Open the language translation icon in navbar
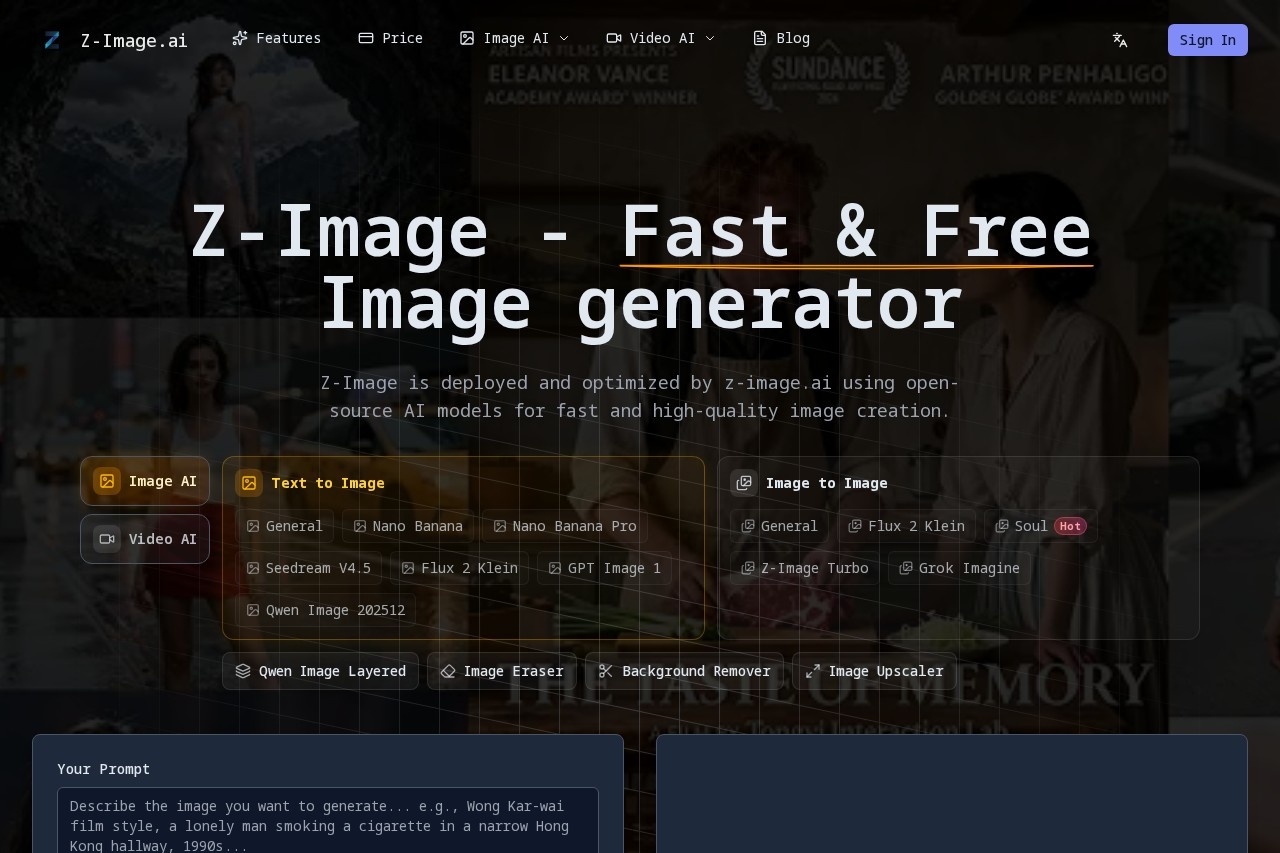This screenshot has height=853, width=1280. click(1119, 40)
